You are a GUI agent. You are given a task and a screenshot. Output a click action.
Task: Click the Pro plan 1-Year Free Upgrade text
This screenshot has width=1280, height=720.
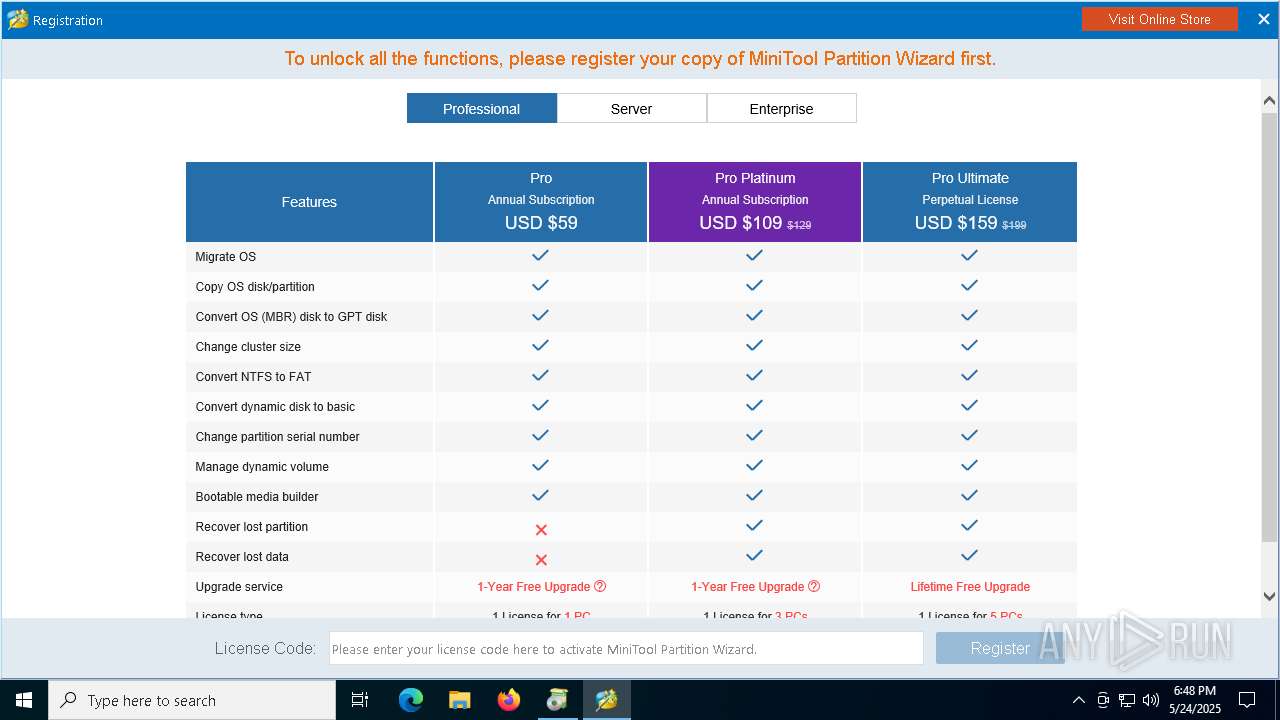pyautogui.click(x=534, y=587)
